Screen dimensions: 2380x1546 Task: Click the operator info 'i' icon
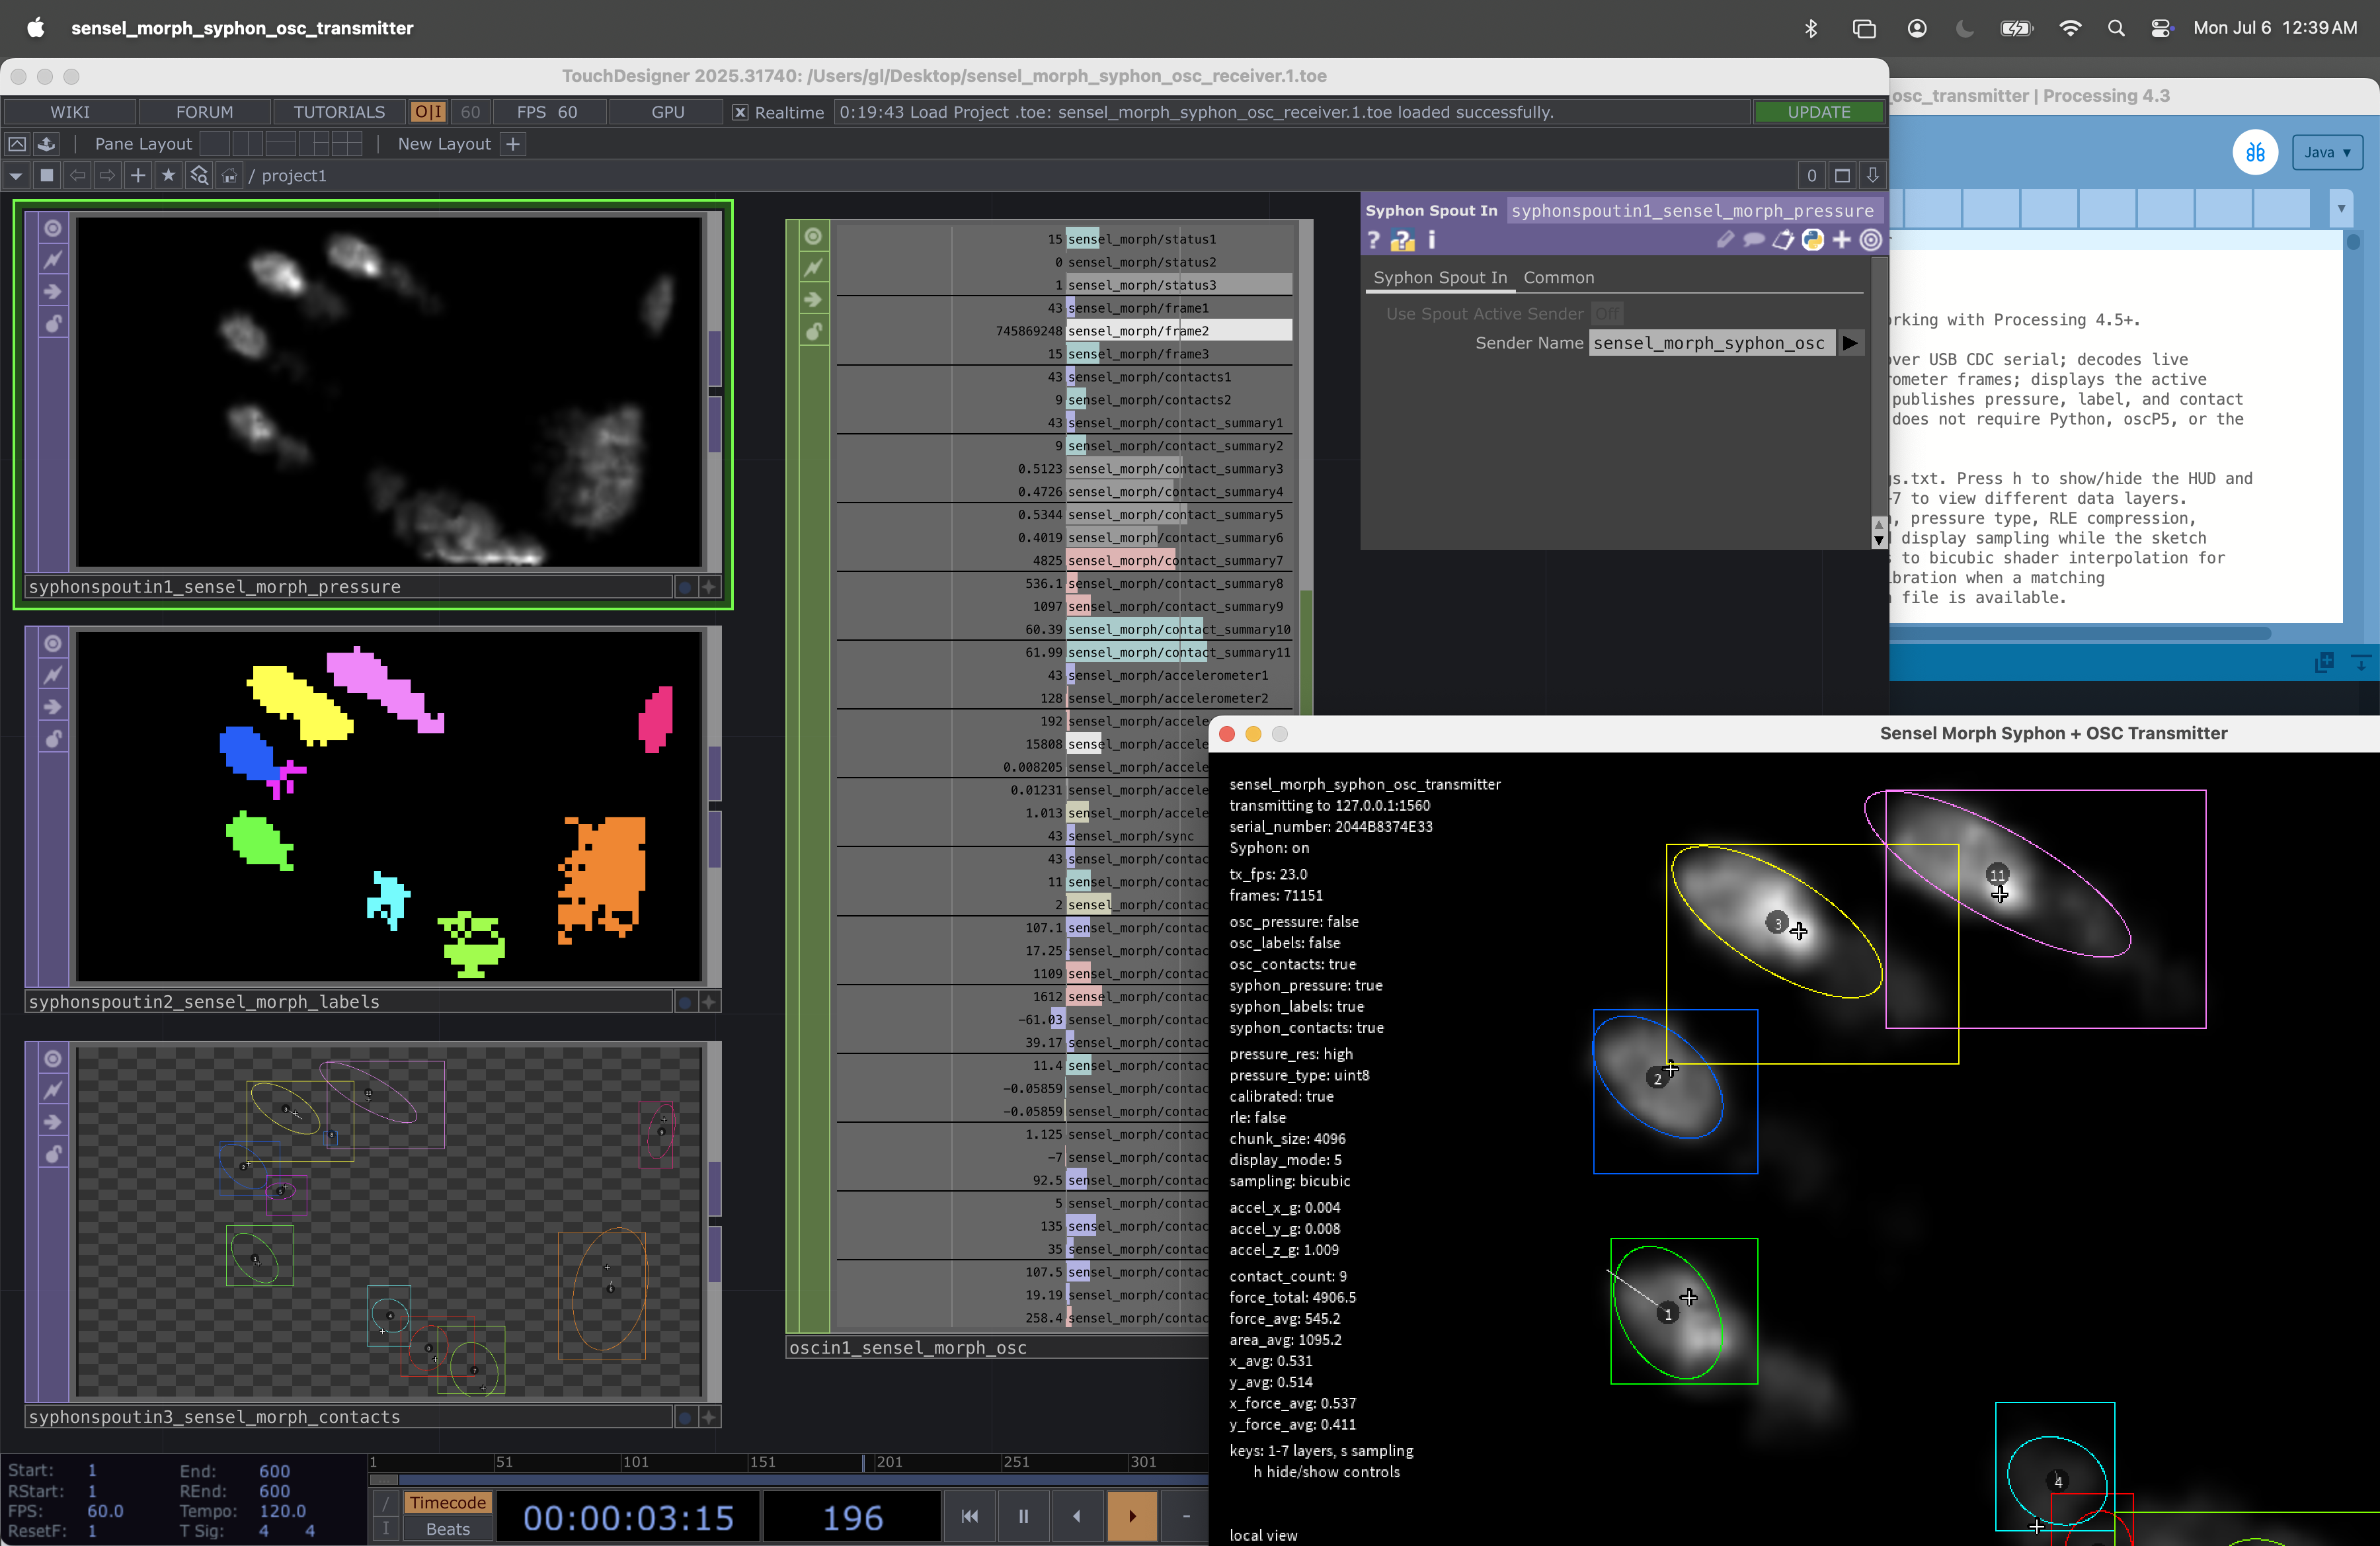(1431, 240)
